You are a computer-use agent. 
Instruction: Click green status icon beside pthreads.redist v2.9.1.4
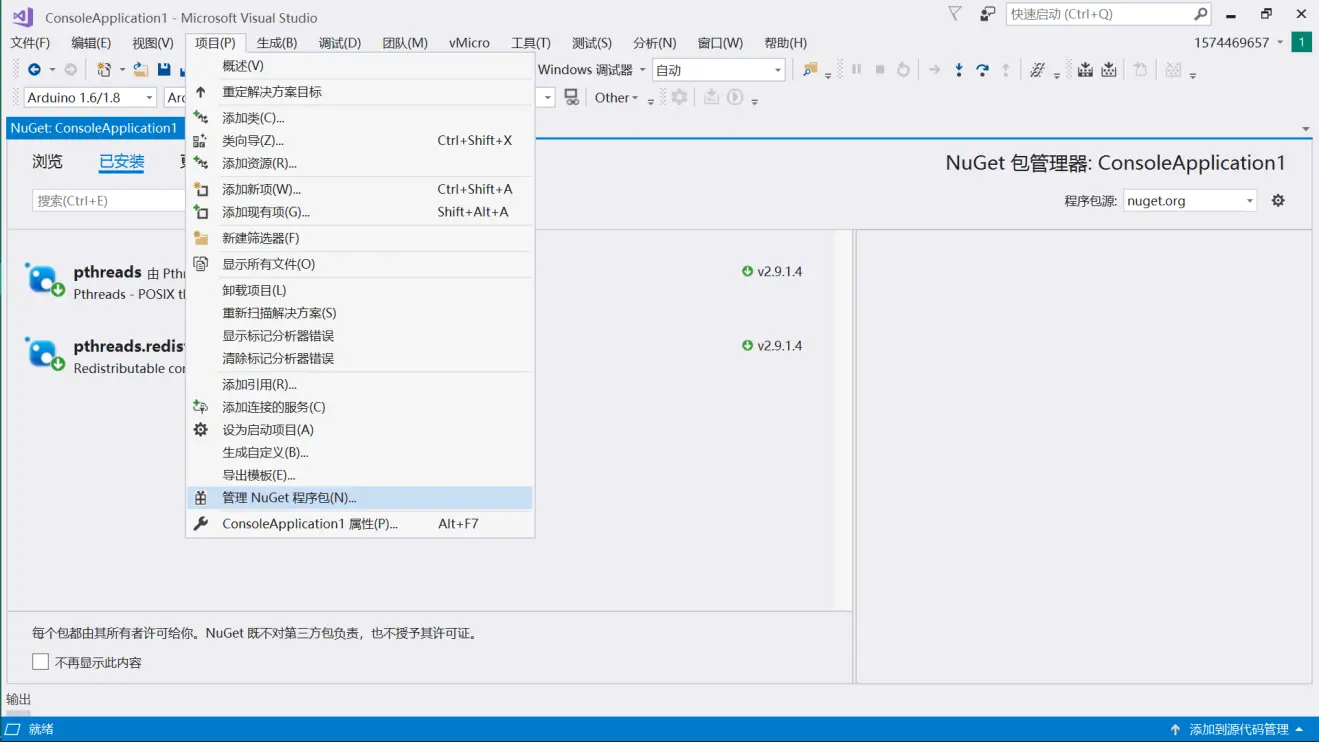747,345
